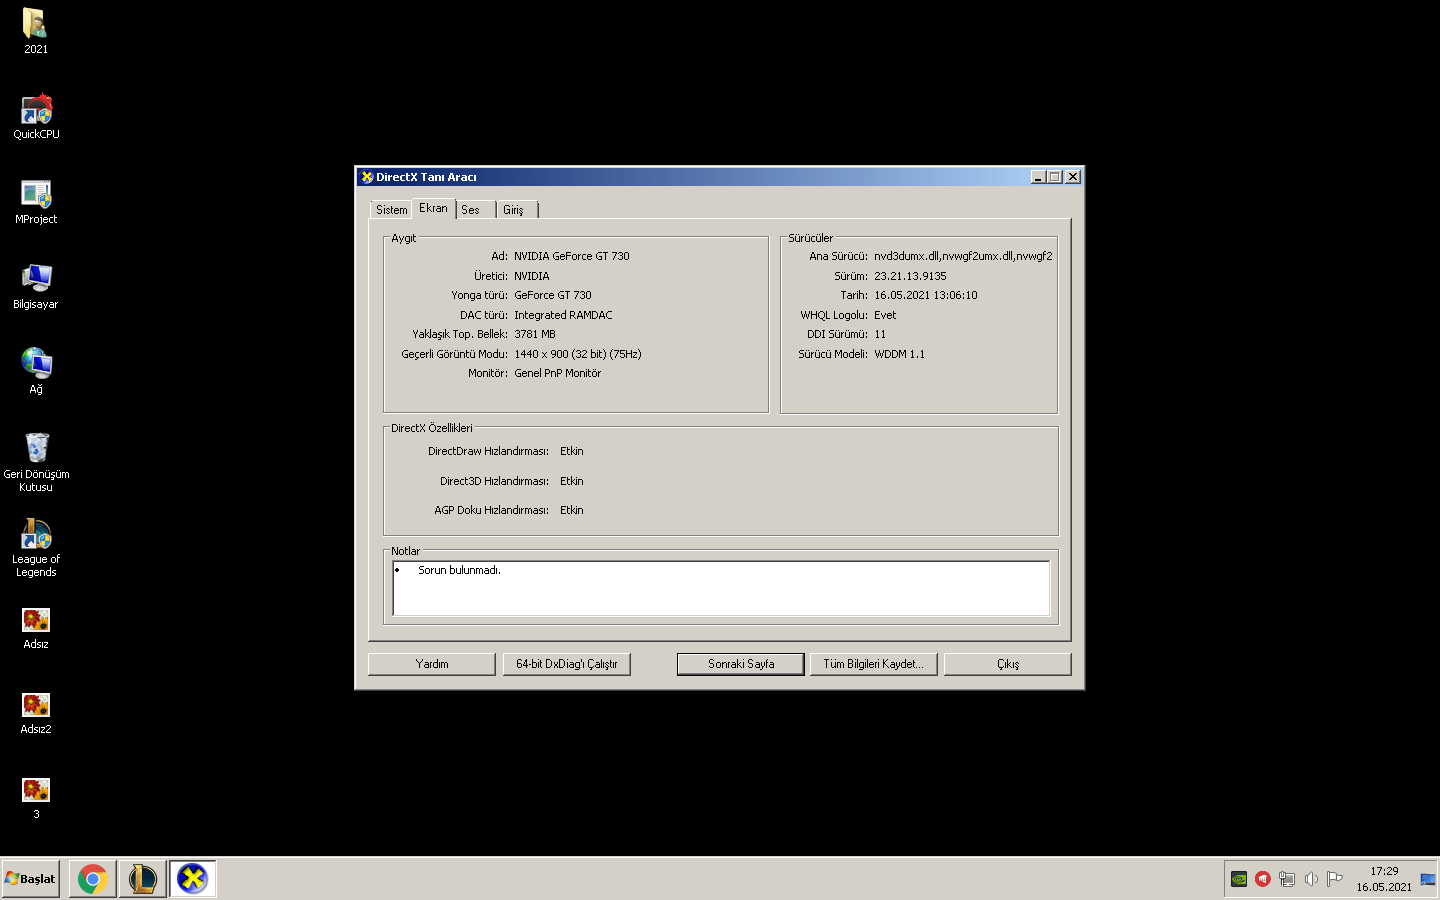Click the nvd3dumx.dll main driver value
1440x900 pixels.
coord(963,256)
